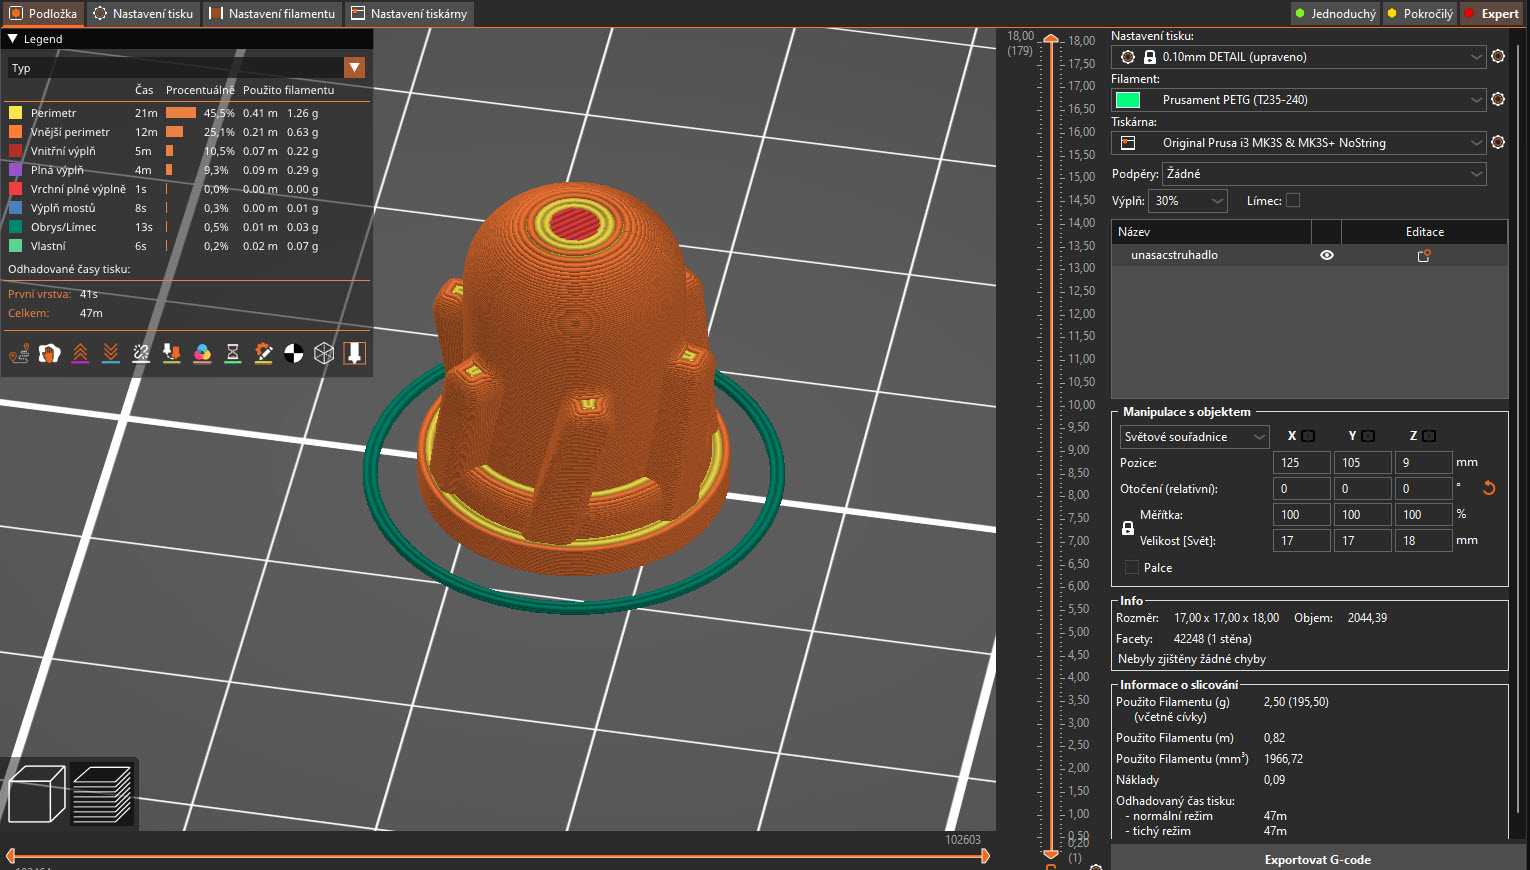Screen dimensions: 1530x870
Task: Grab bottom thumb of vertical layer slider
Action: point(1051,855)
